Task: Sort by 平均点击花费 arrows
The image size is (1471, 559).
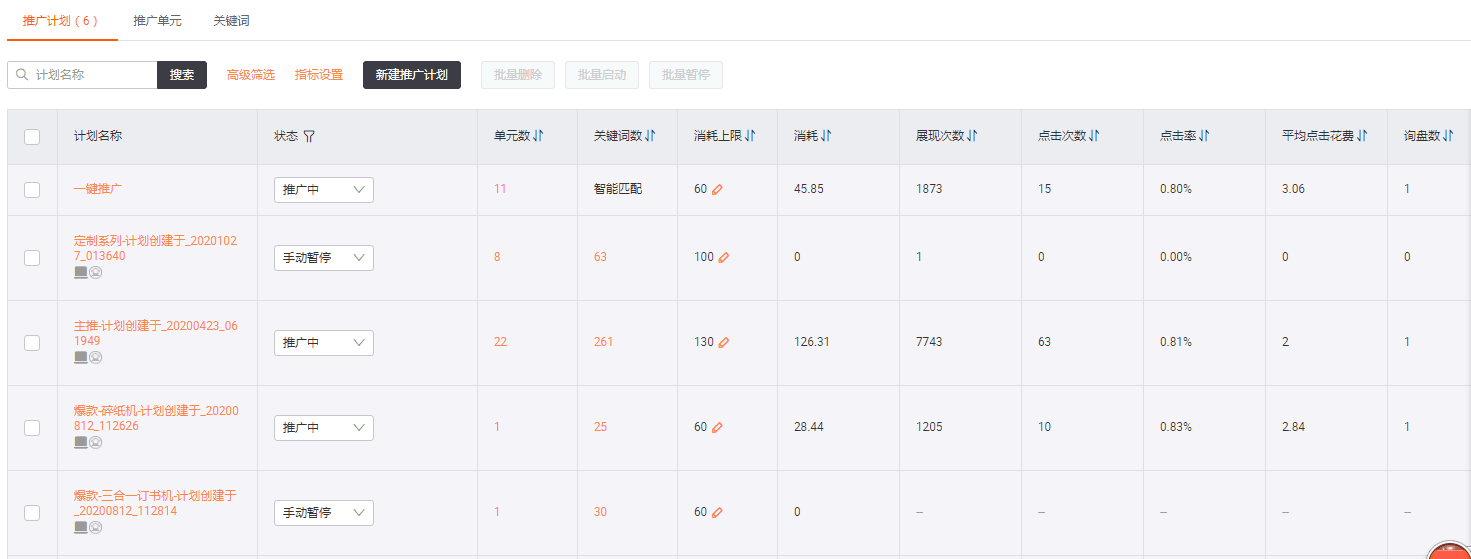Action: point(1362,136)
